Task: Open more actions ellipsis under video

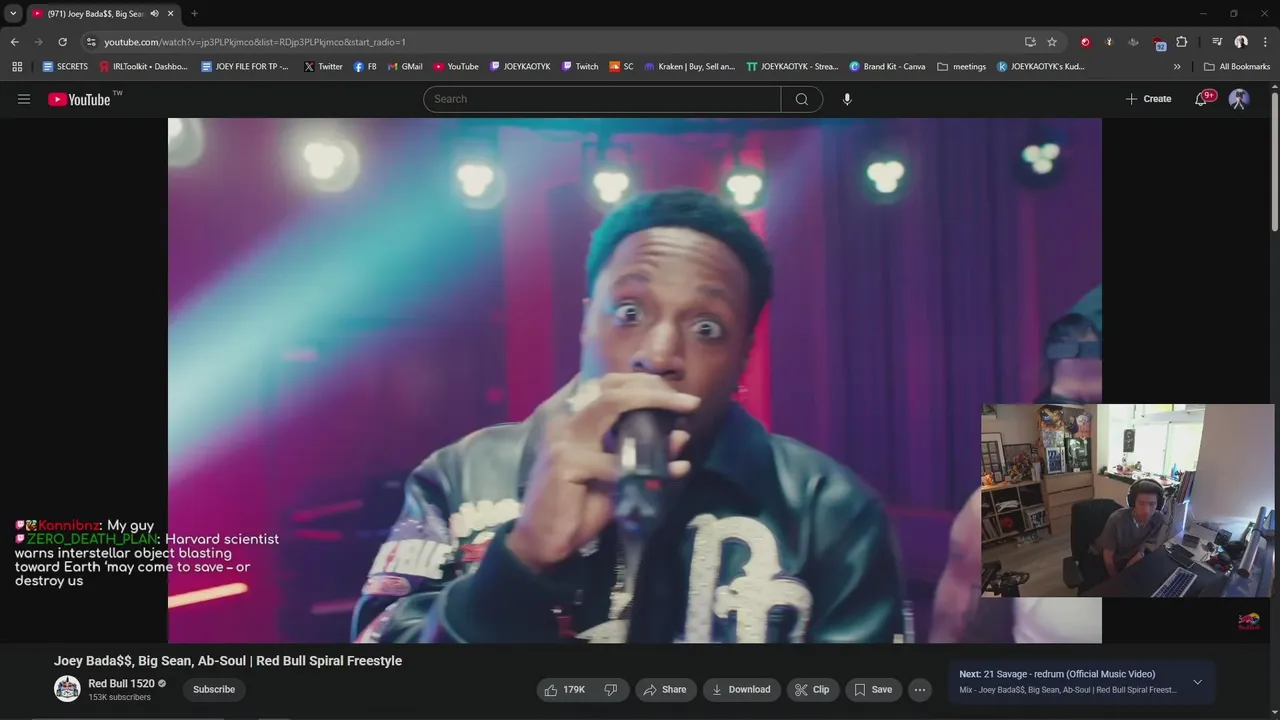Action: coord(920,689)
